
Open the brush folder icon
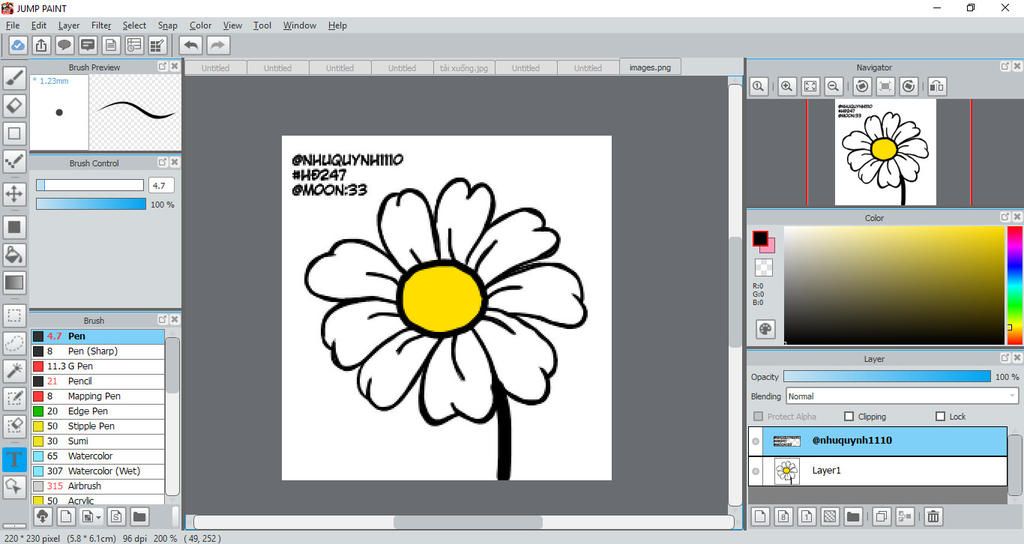tap(139, 517)
